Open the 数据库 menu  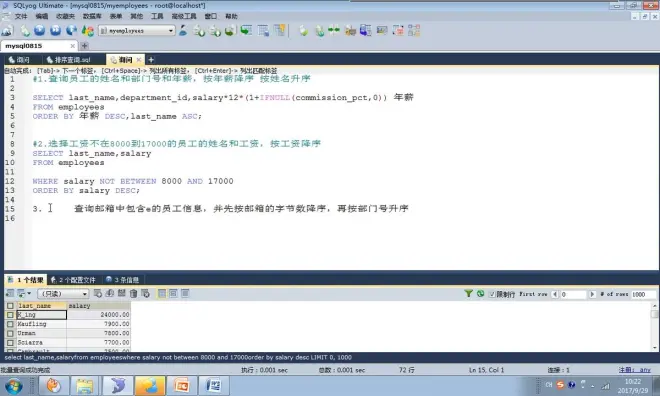[92, 16]
